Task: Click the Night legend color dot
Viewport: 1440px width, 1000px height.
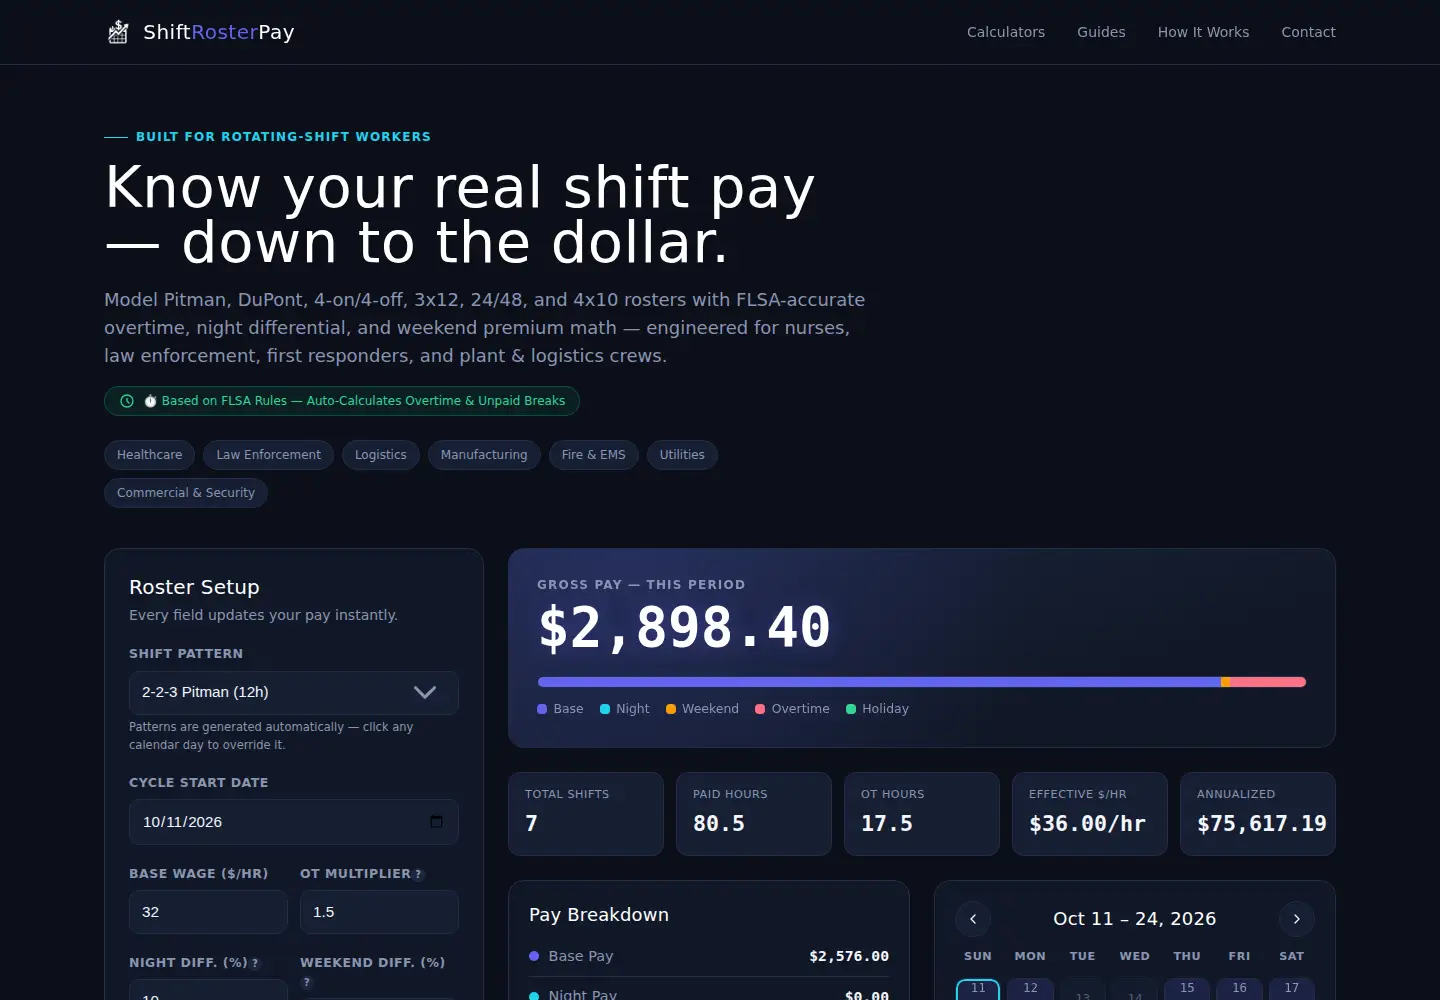Action: [x=605, y=709]
